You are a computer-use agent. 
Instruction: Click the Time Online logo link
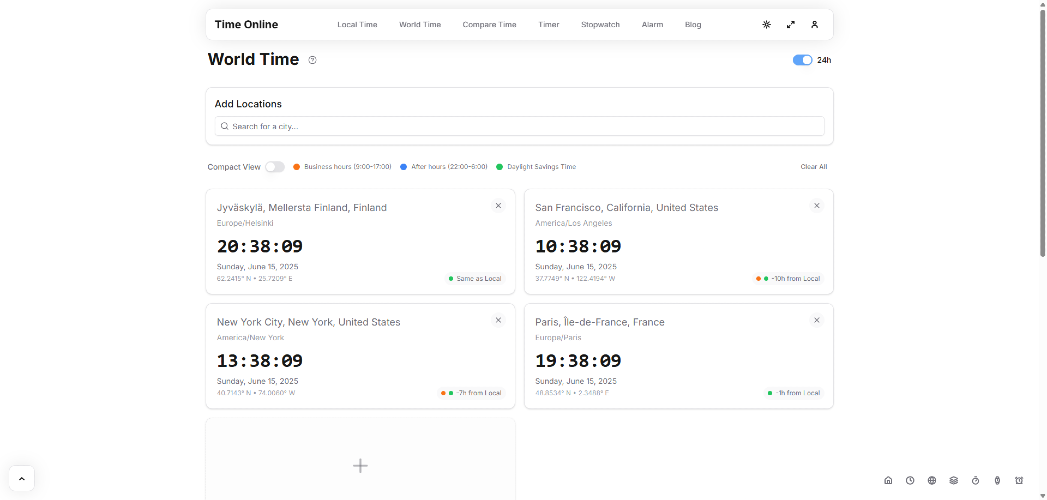point(246,24)
